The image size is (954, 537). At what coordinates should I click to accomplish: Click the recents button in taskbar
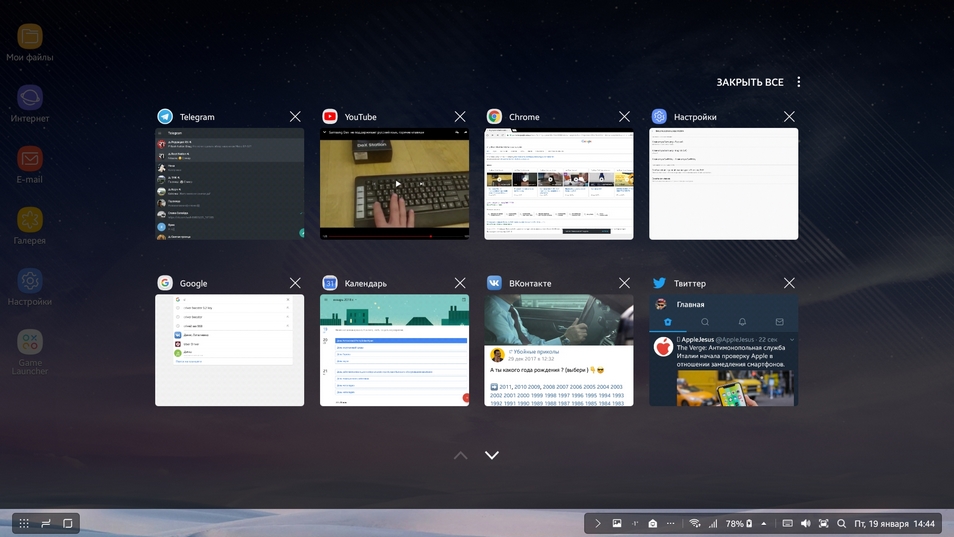pos(46,523)
